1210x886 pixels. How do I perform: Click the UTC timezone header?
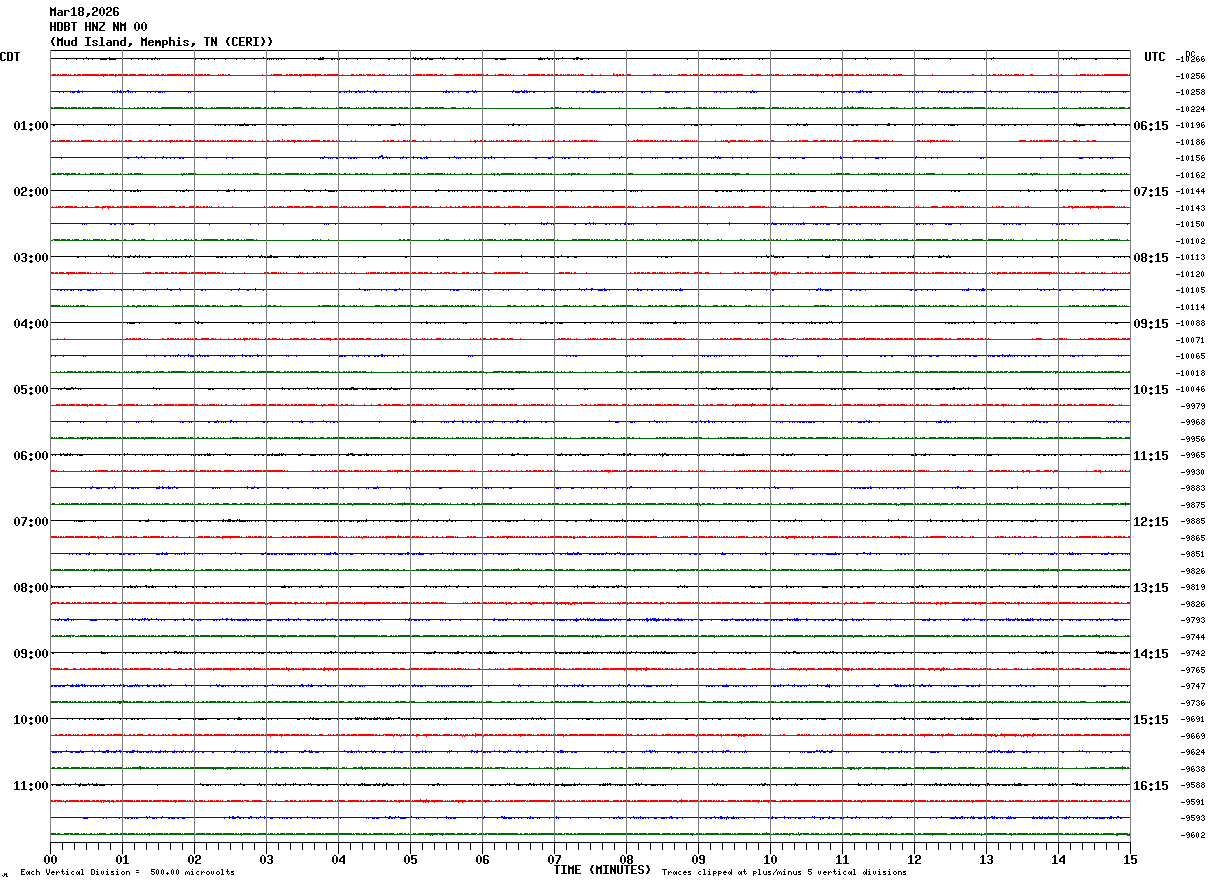tap(1155, 57)
